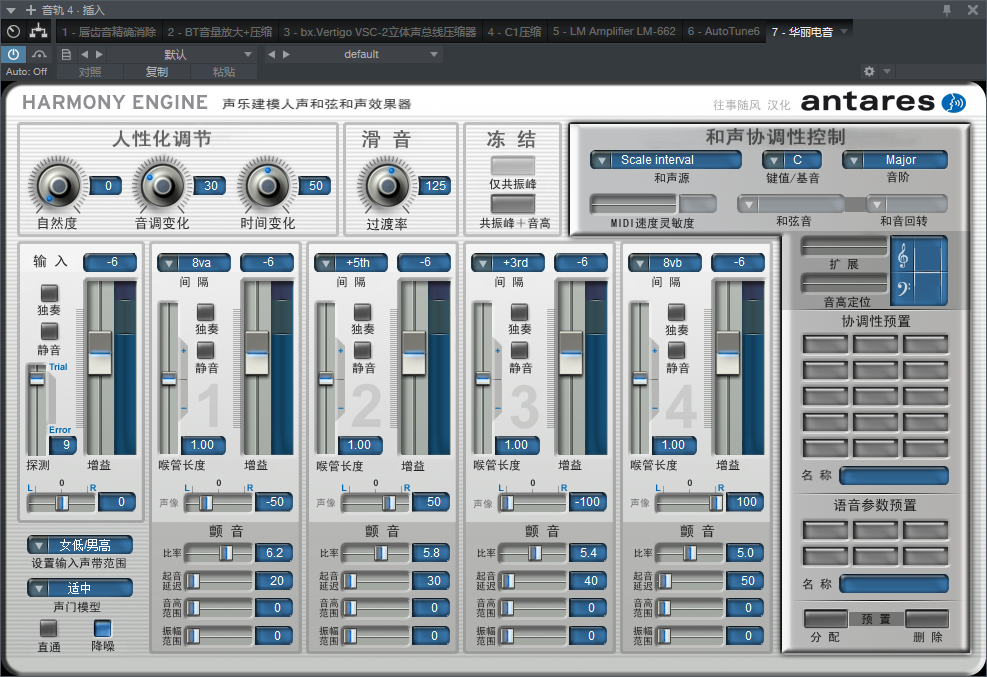This screenshot has height=677, width=987.
Task: Adjust the 过渡率 glide knob
Action: (x=386, y=186)
